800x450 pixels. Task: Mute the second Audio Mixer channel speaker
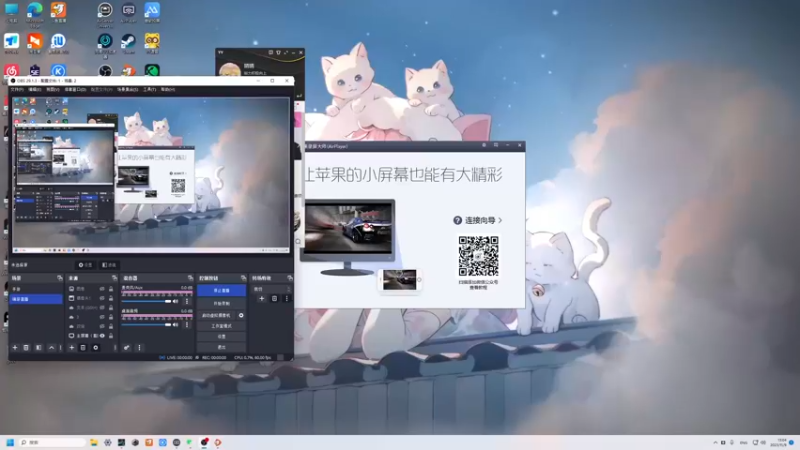pos(176,324)
